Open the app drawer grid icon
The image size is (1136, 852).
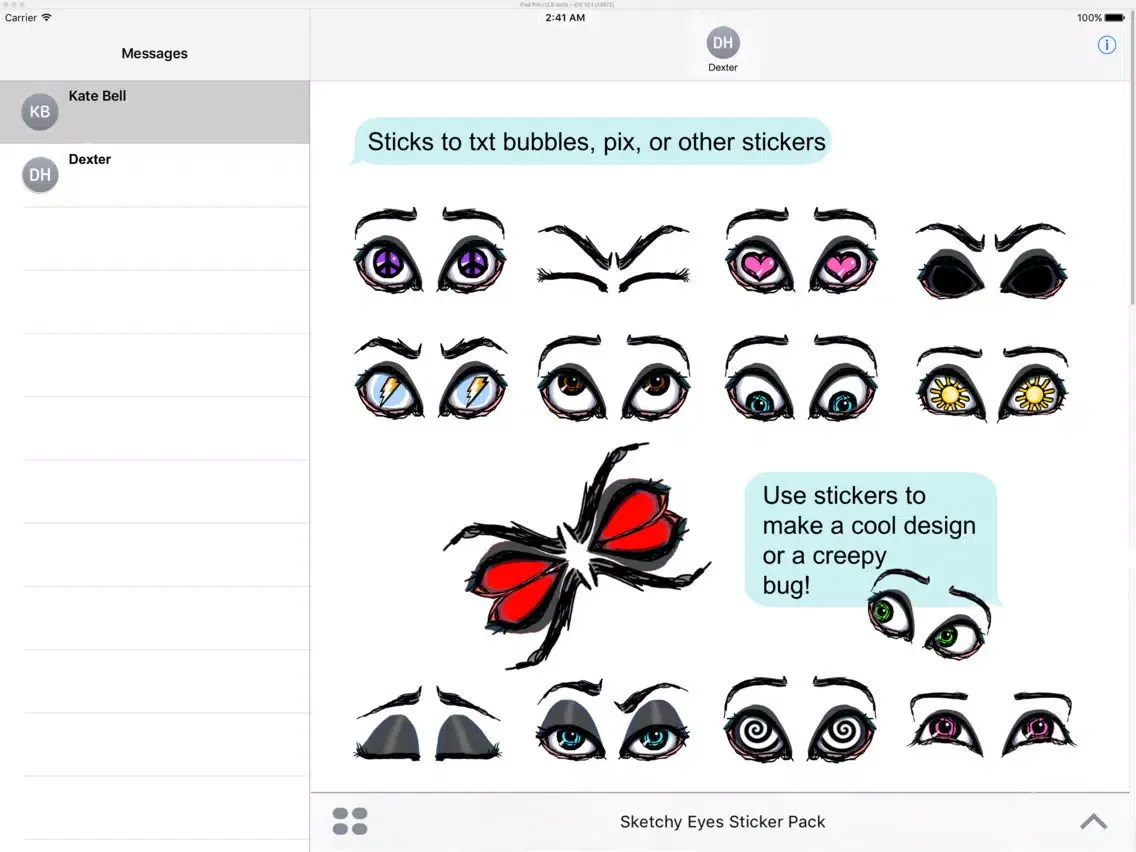(x=349, y=820)
